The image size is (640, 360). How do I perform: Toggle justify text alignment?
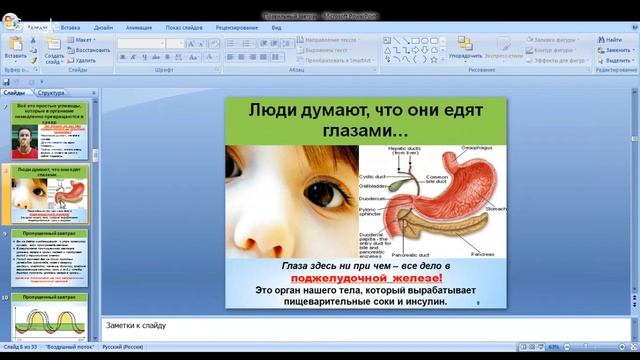click(263, 58)
